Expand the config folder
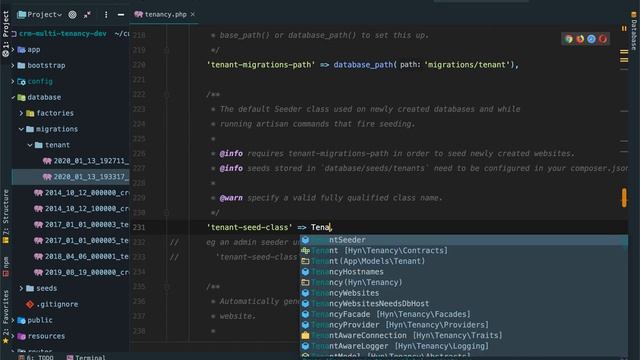 coord(13,81)
